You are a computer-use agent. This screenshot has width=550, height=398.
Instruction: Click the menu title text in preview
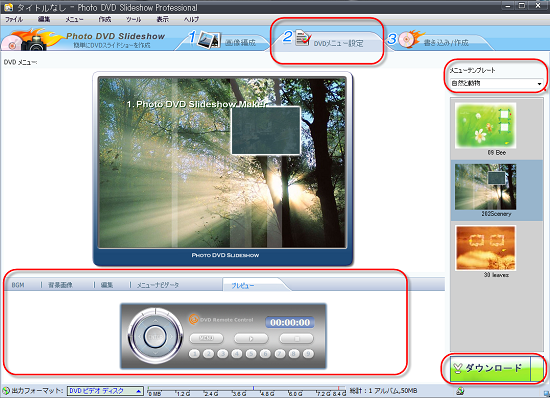pyautogui.click(x=196, y=104)
